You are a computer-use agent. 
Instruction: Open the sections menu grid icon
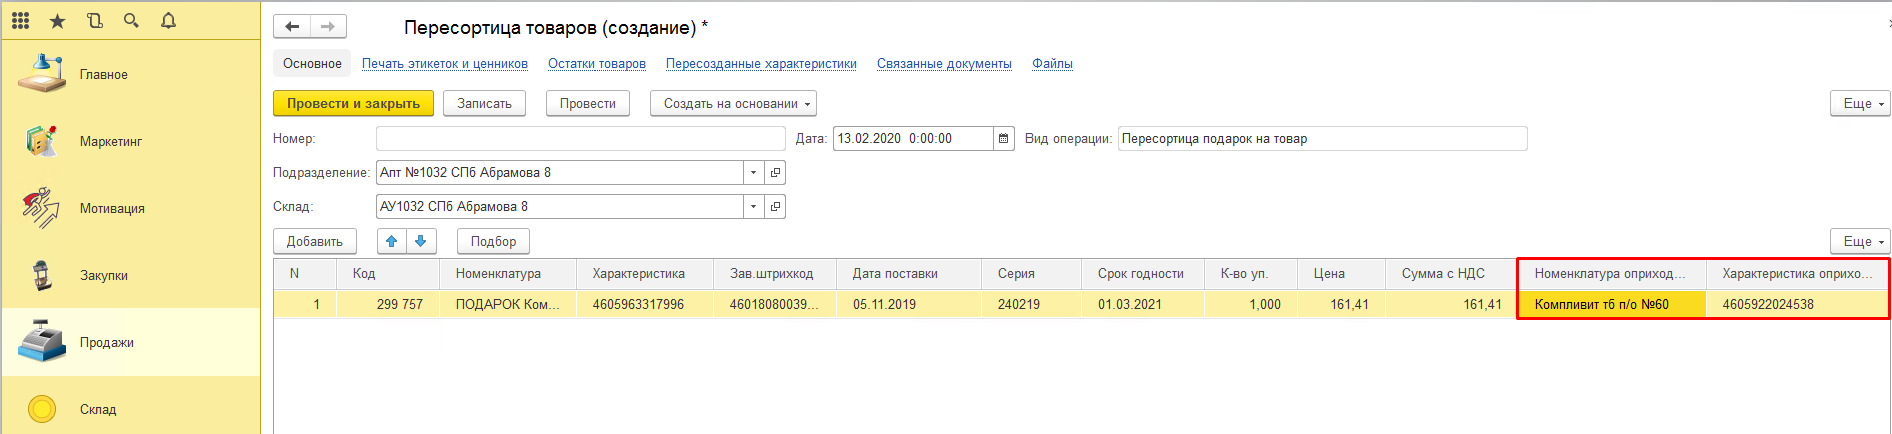coord(20,20)
